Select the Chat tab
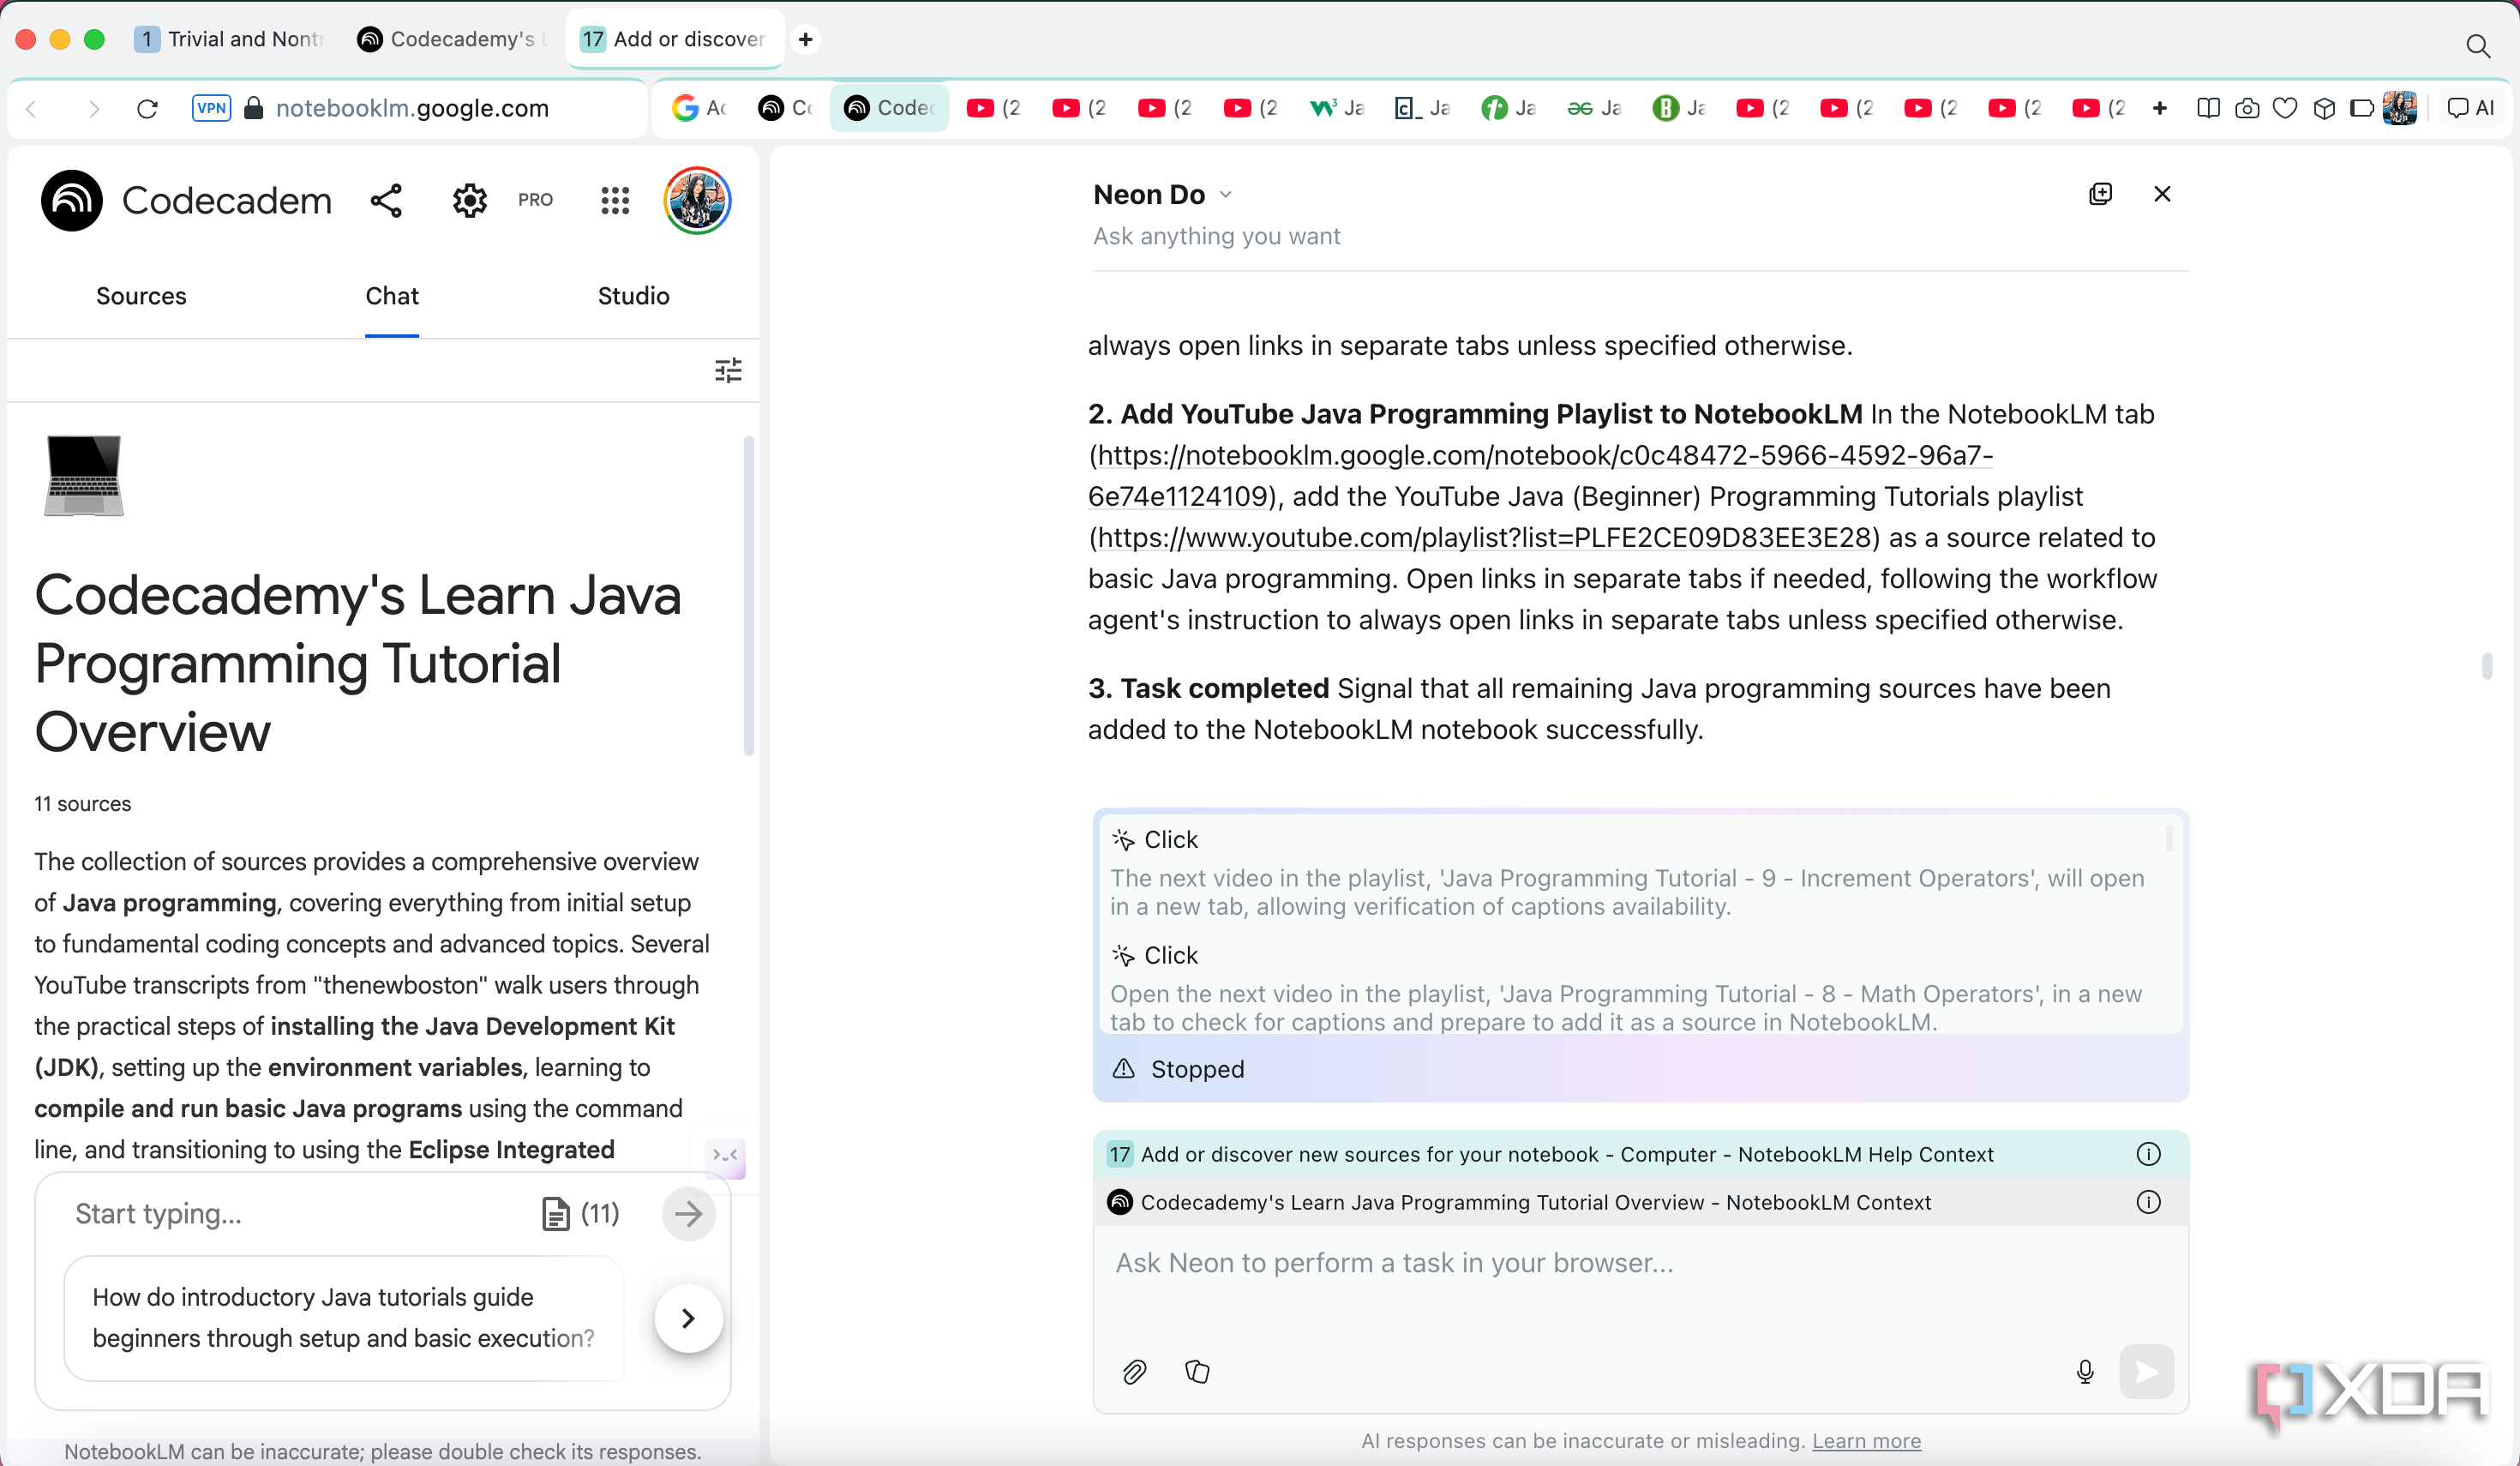 391,296
